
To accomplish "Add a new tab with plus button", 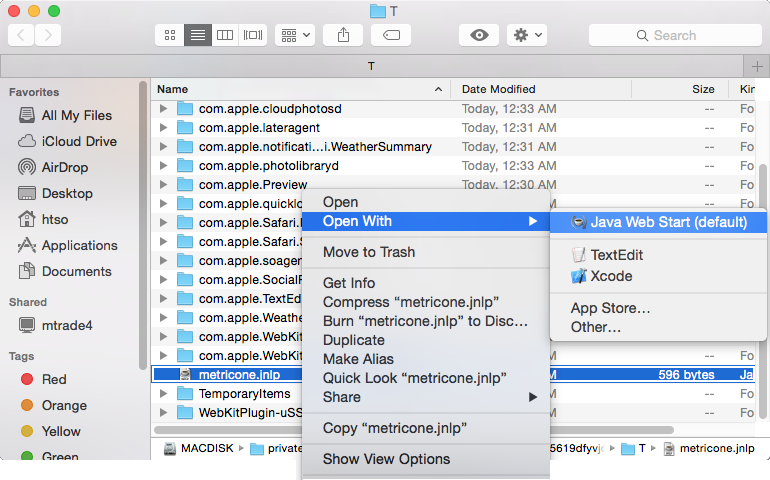I will (x=757, y=66).
